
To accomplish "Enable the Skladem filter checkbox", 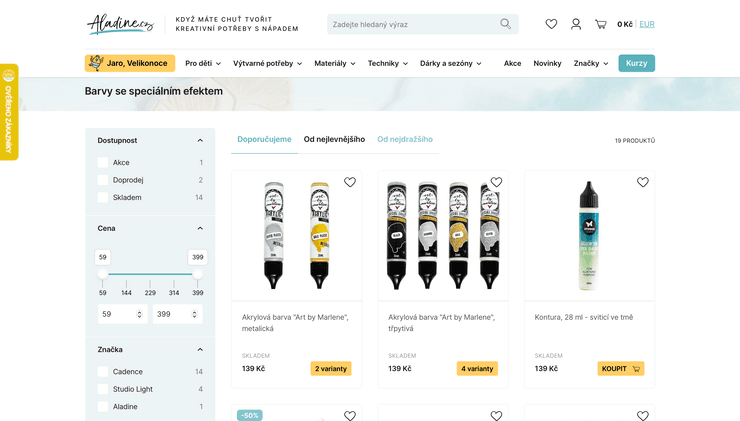I will click(103, 197).
